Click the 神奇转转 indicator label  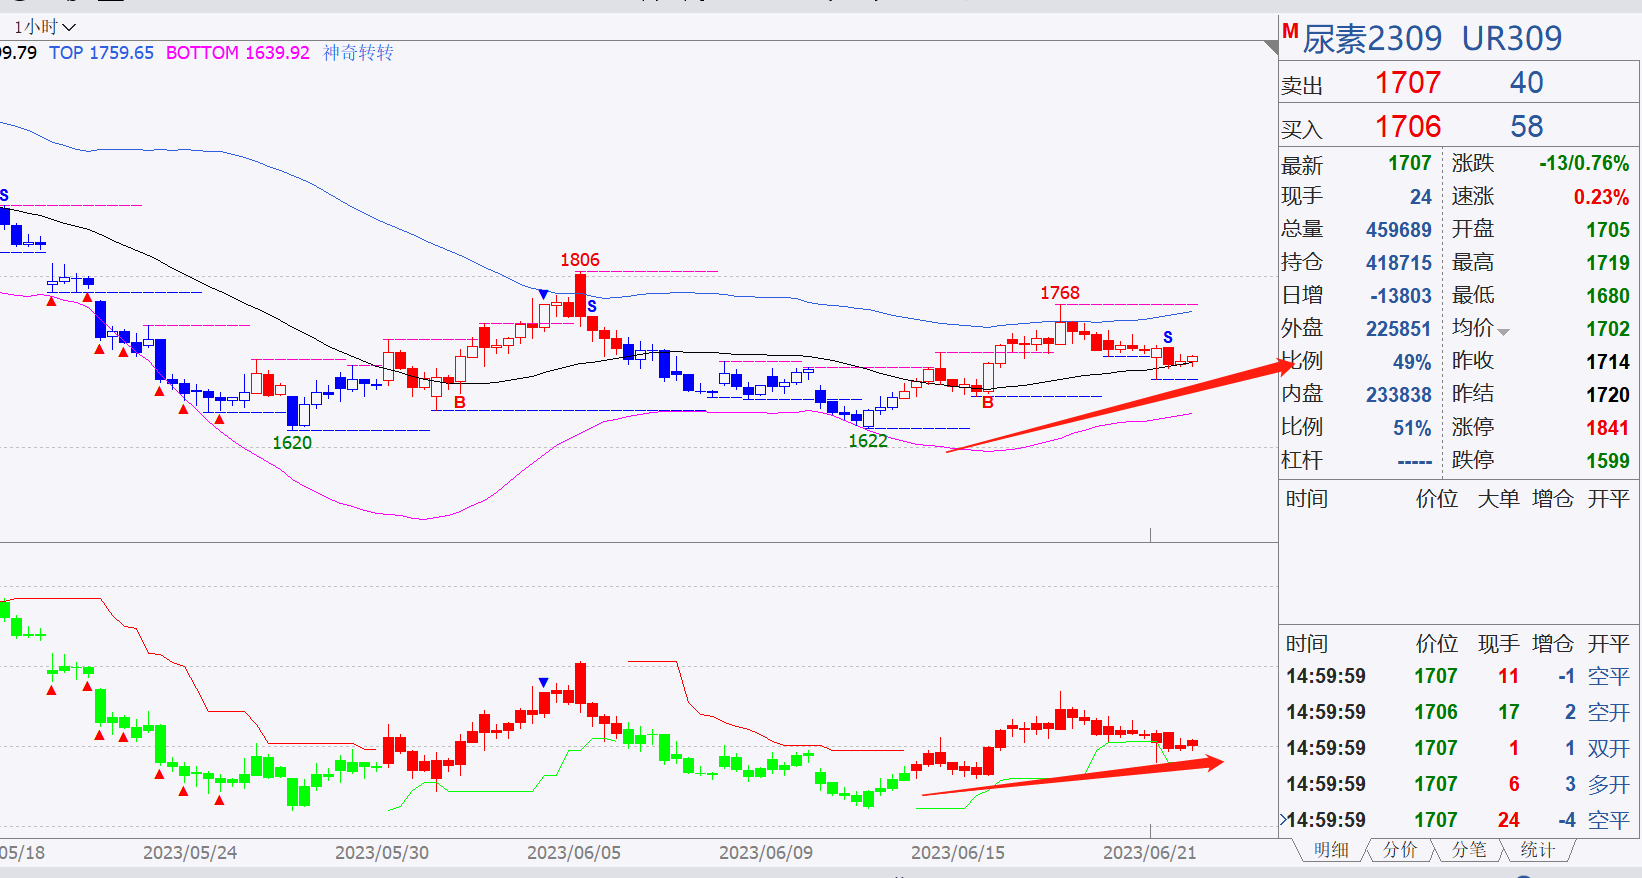click(358, 53)
